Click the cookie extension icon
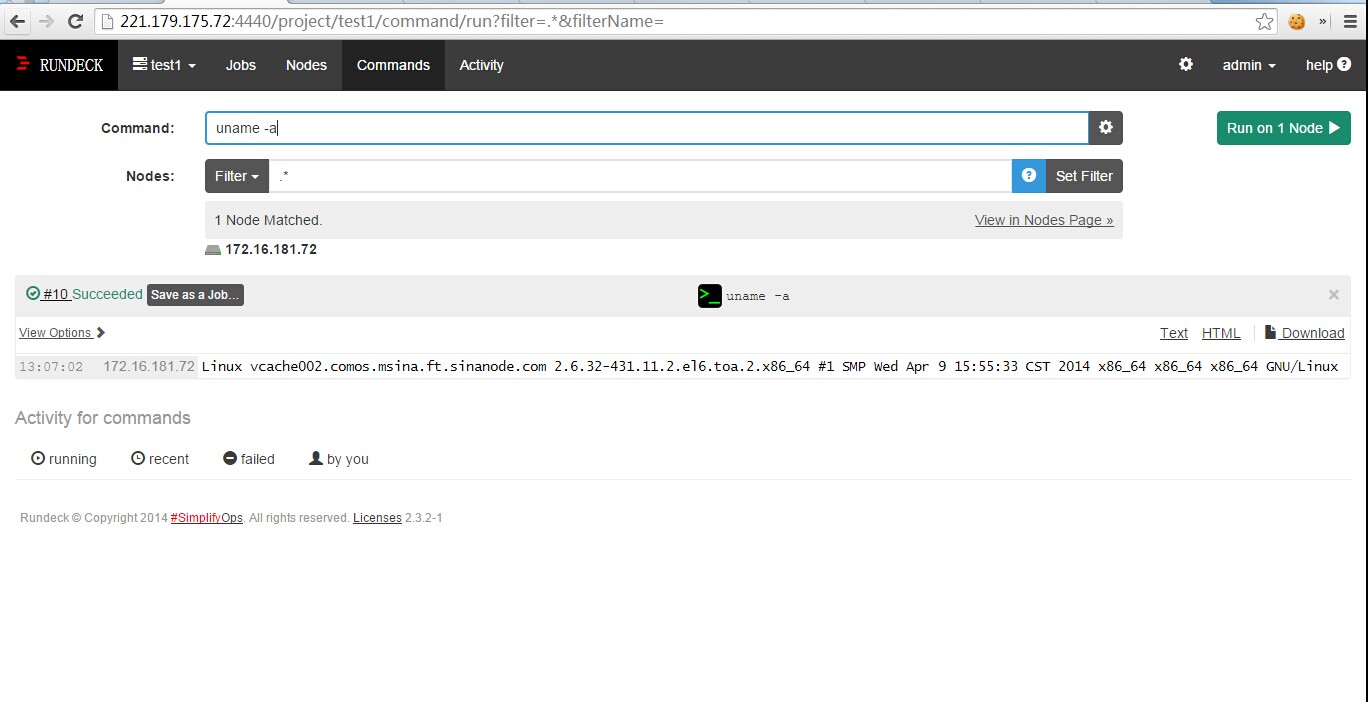This screenshot has height=702, width=1368. [1297, 21]
